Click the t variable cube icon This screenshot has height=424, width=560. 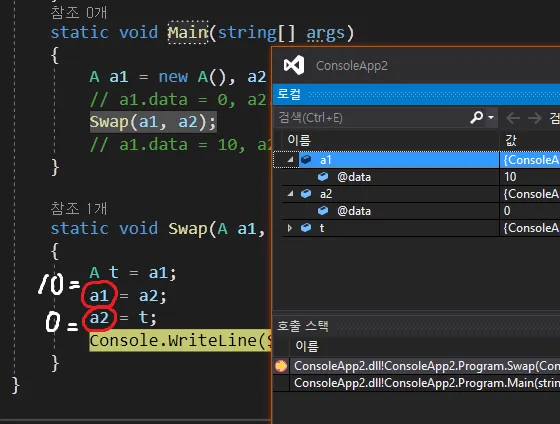click(x=306, y=228)
